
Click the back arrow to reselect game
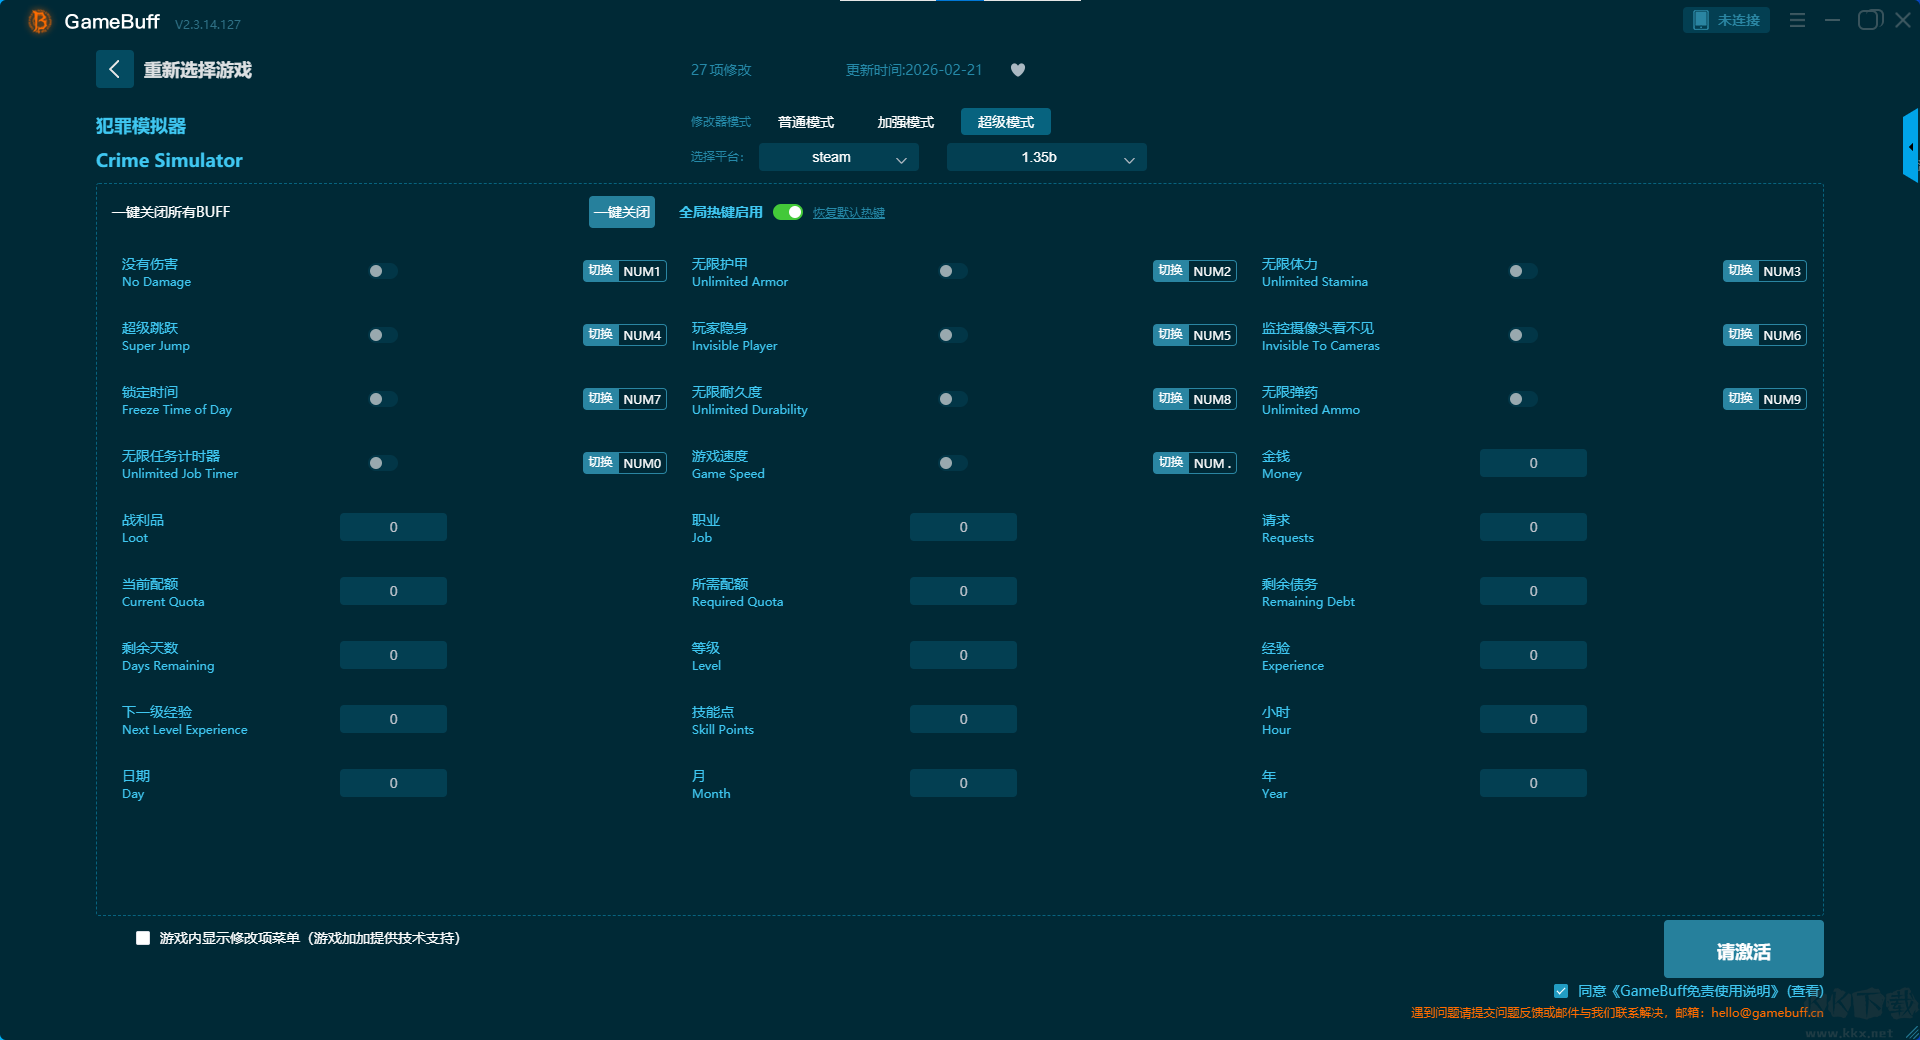114,69
